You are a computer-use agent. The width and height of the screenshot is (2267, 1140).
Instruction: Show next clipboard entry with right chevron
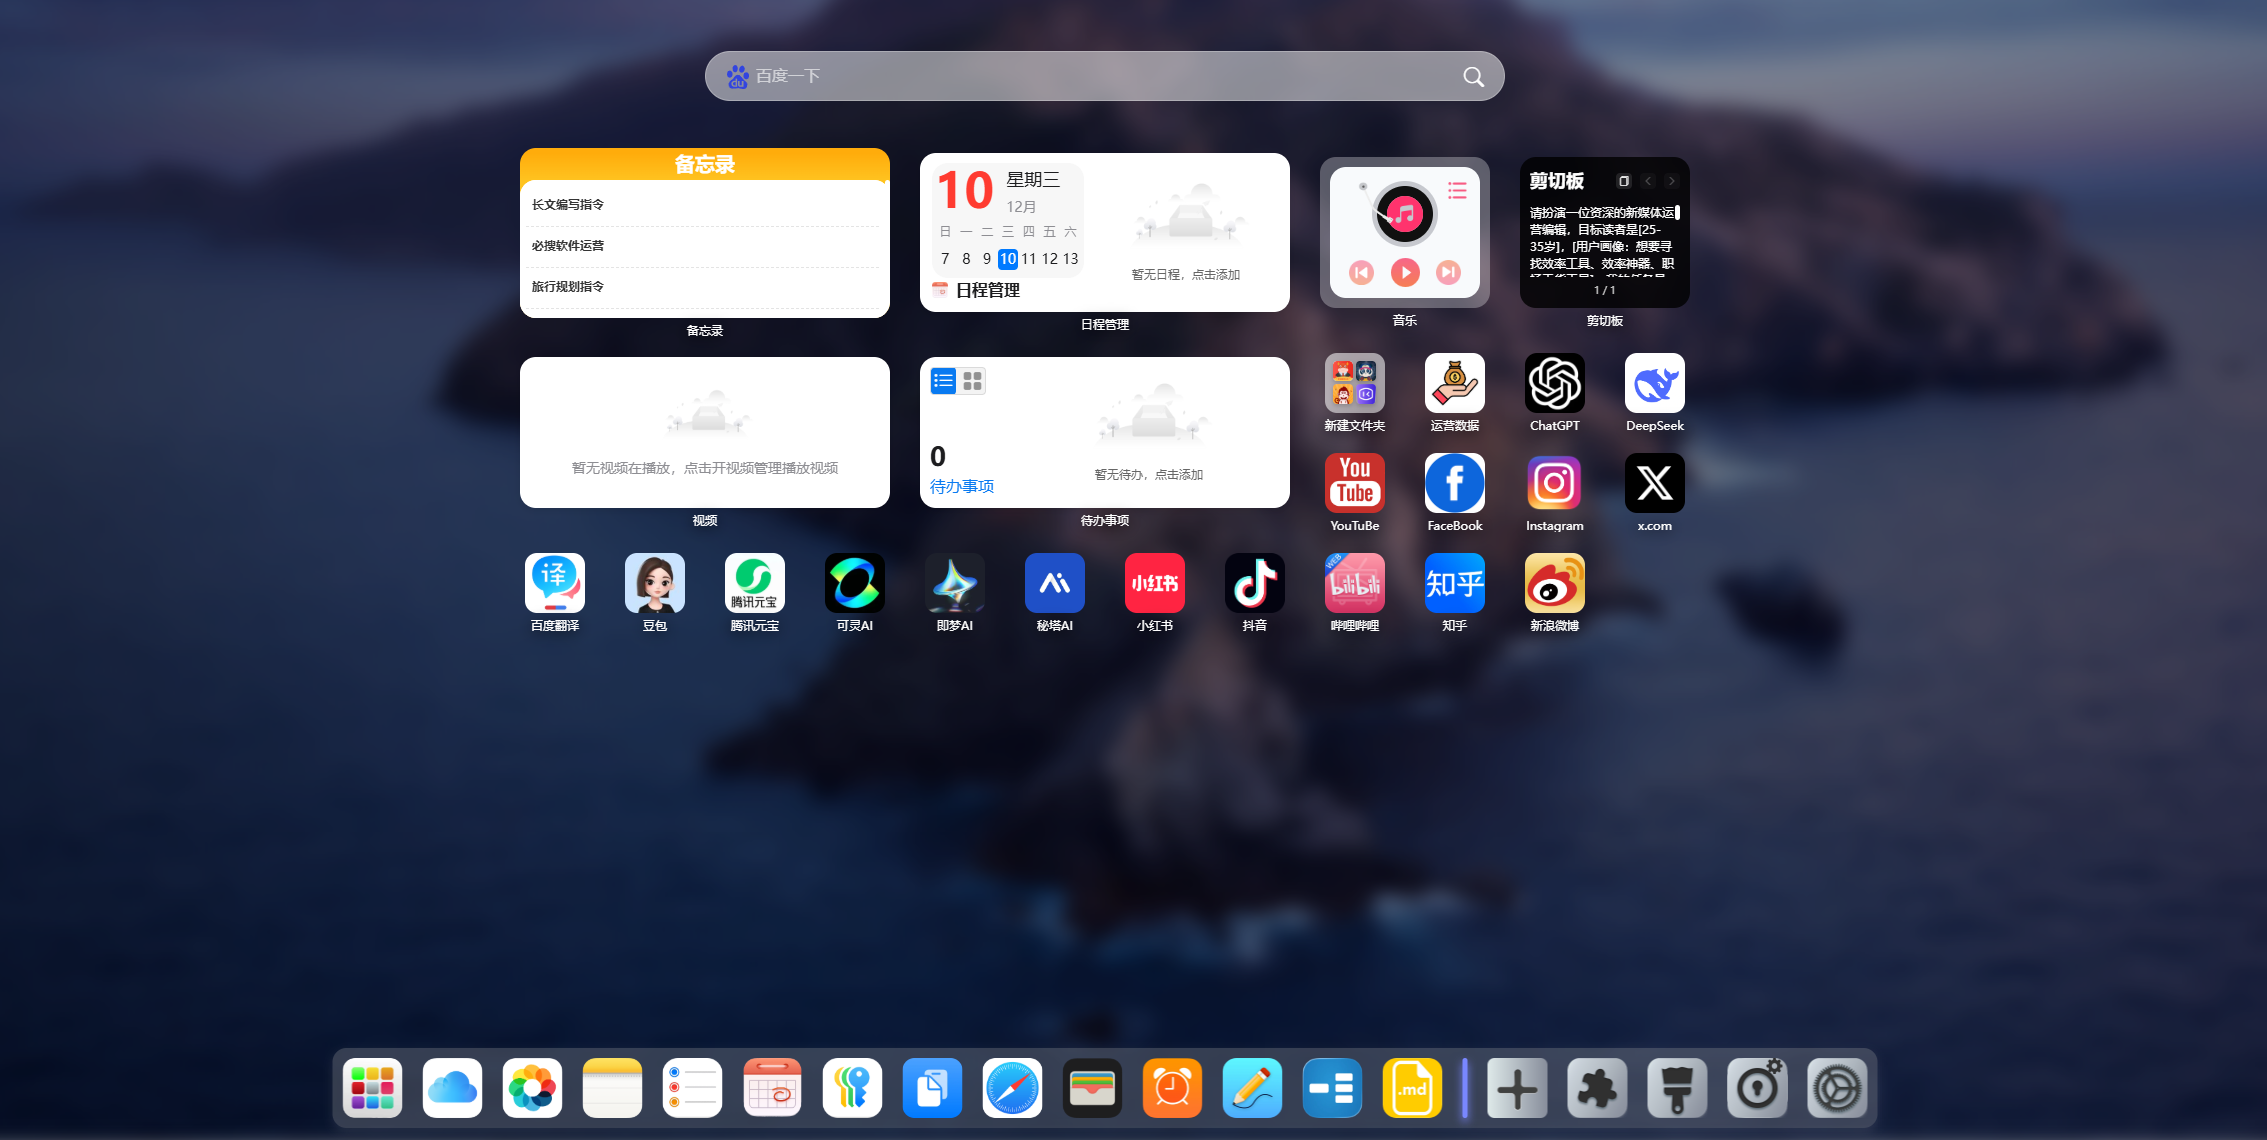[1671, 181]
